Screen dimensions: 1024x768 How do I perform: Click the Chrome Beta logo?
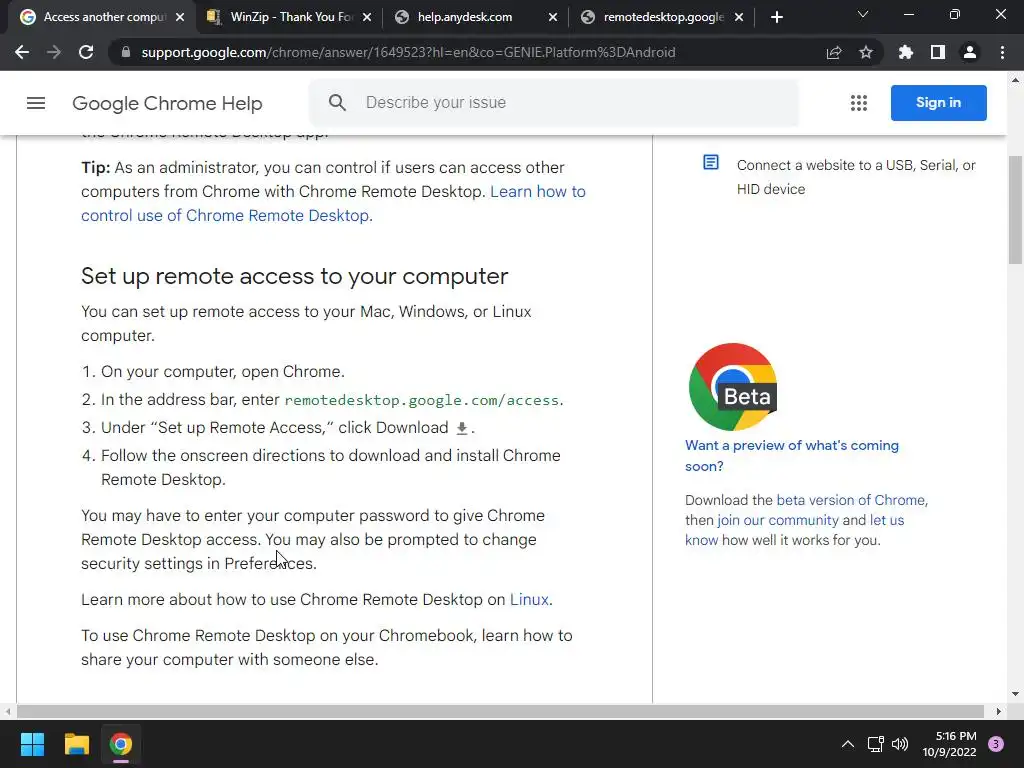pyautogui.click(x=733, y=387)
